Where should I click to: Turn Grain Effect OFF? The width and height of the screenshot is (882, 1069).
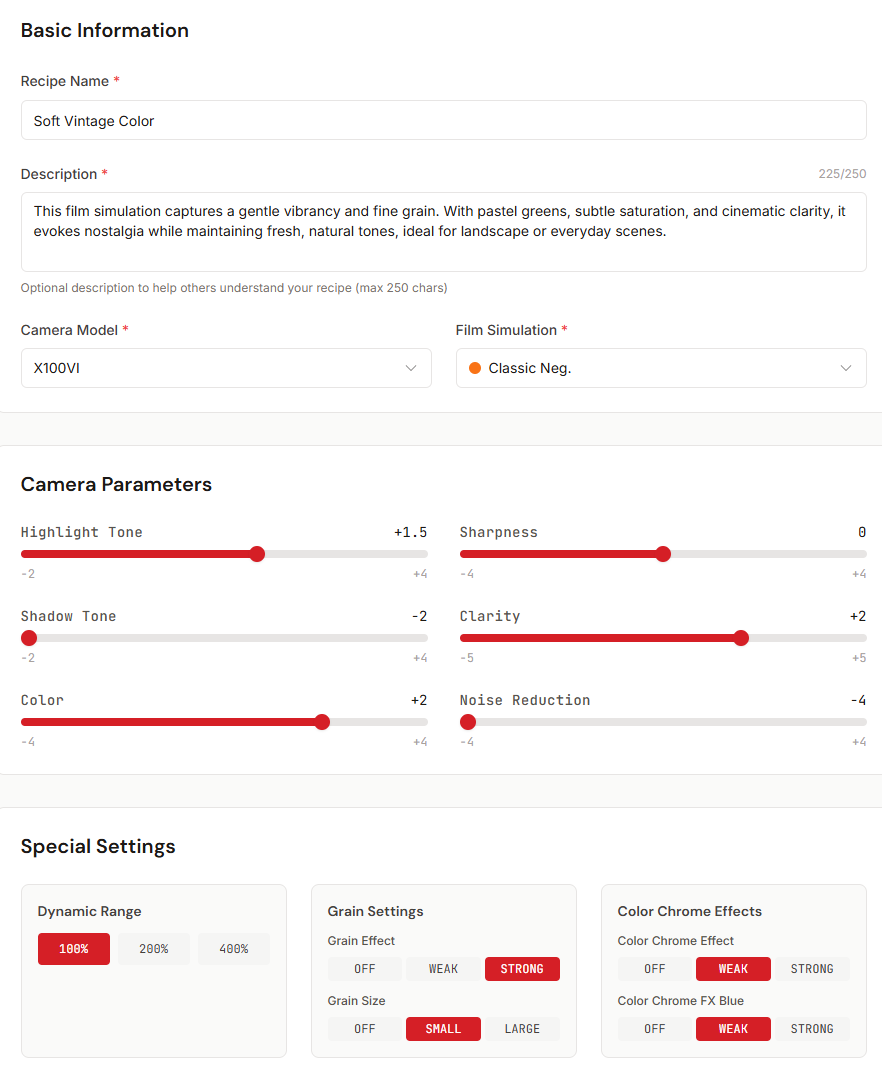tap(364, 968)
